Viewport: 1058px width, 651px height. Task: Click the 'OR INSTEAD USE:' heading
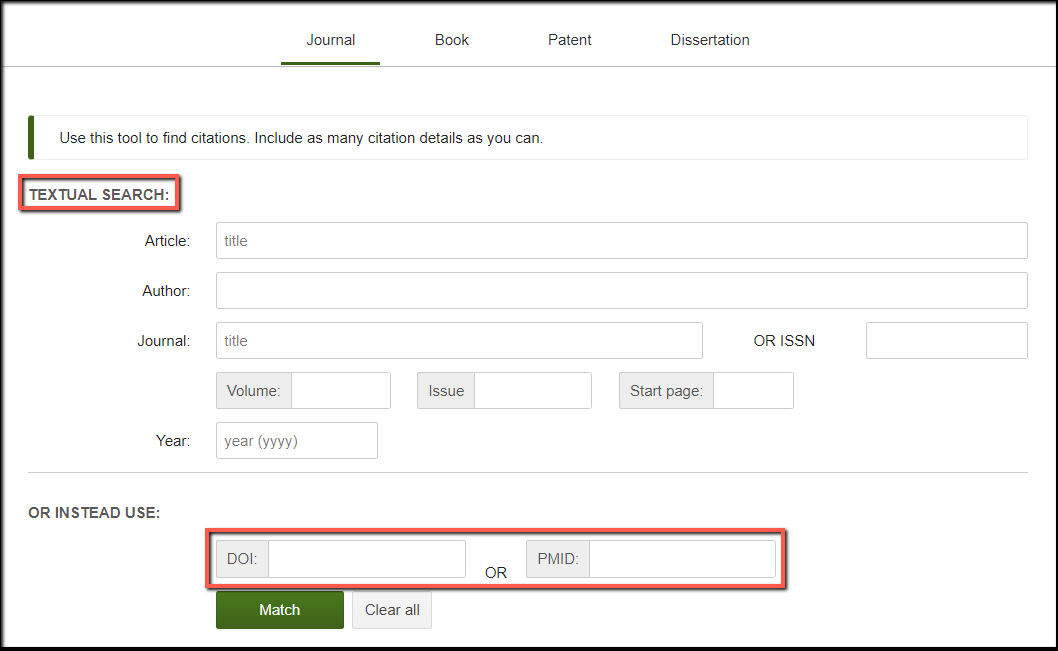coord(94,513)
